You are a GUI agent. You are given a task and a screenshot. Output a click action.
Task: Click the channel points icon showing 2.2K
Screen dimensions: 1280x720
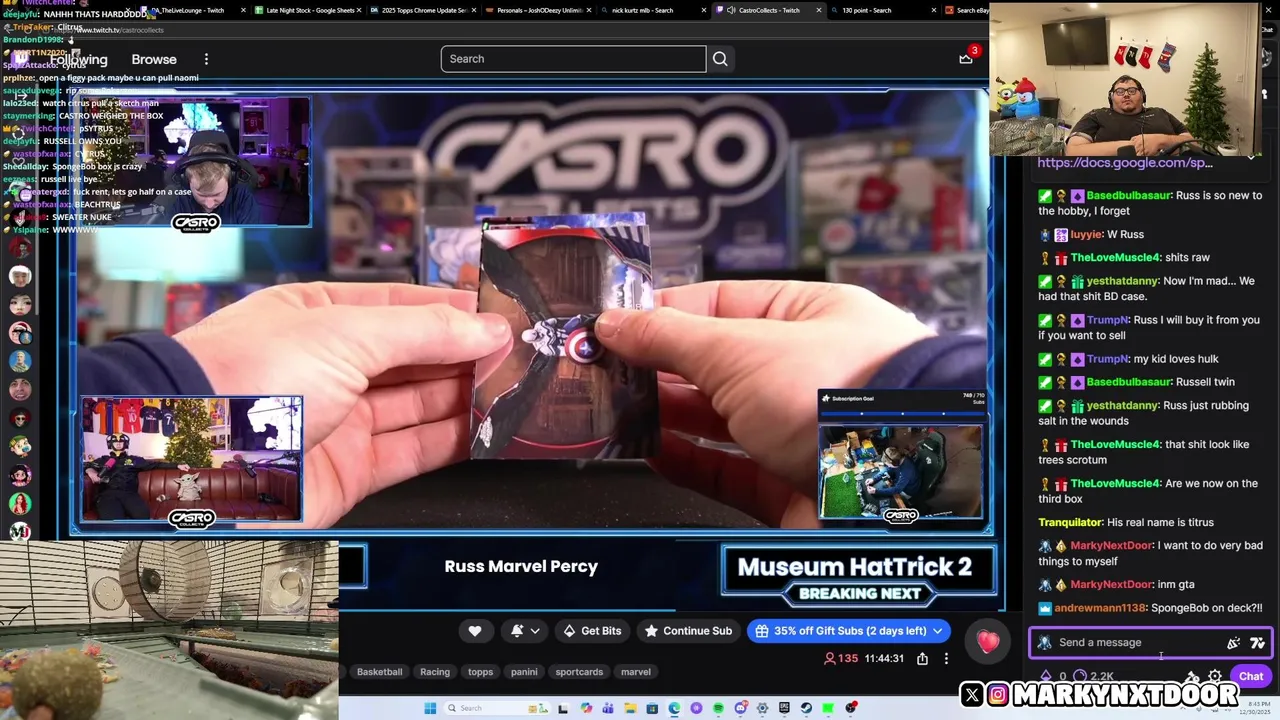click(x=1080, y=677)
